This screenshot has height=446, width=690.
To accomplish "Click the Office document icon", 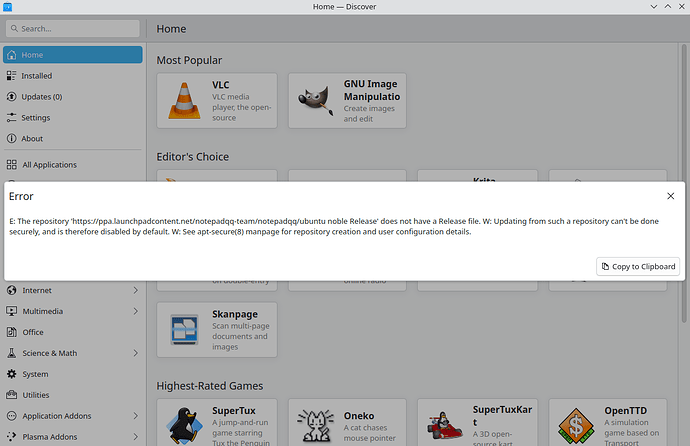I will tap(12, 332).
